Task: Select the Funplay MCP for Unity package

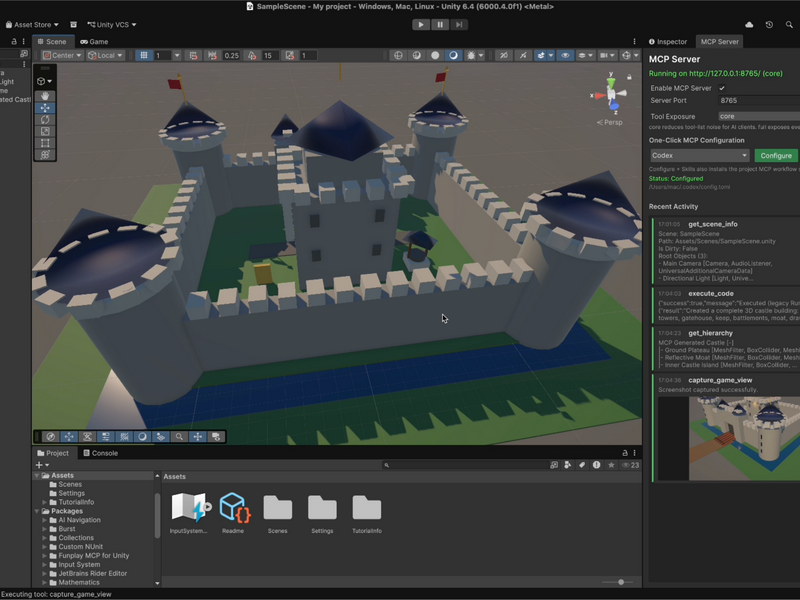Action: click(x=94, y=556)
